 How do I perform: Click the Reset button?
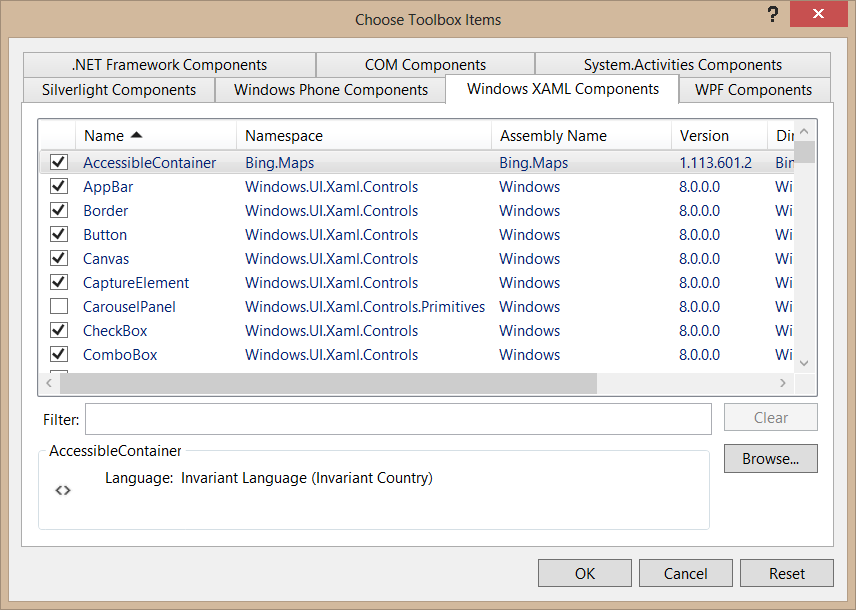coord(786,573)
